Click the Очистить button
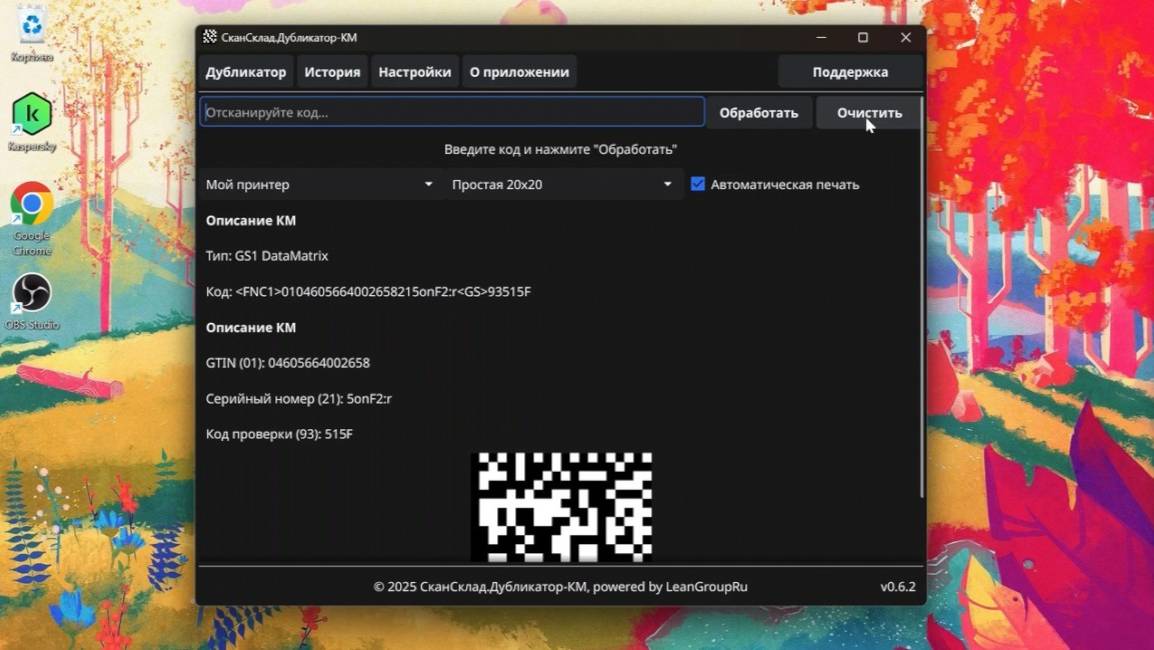This screenshot has width=1154, height=650. coord(869,113)
